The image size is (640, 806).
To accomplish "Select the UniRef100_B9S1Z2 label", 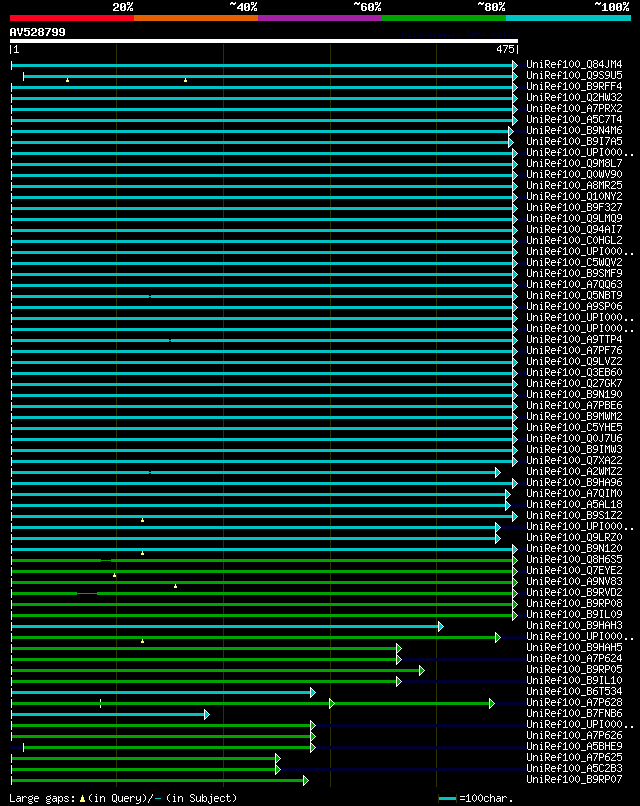I will point(574,516).
